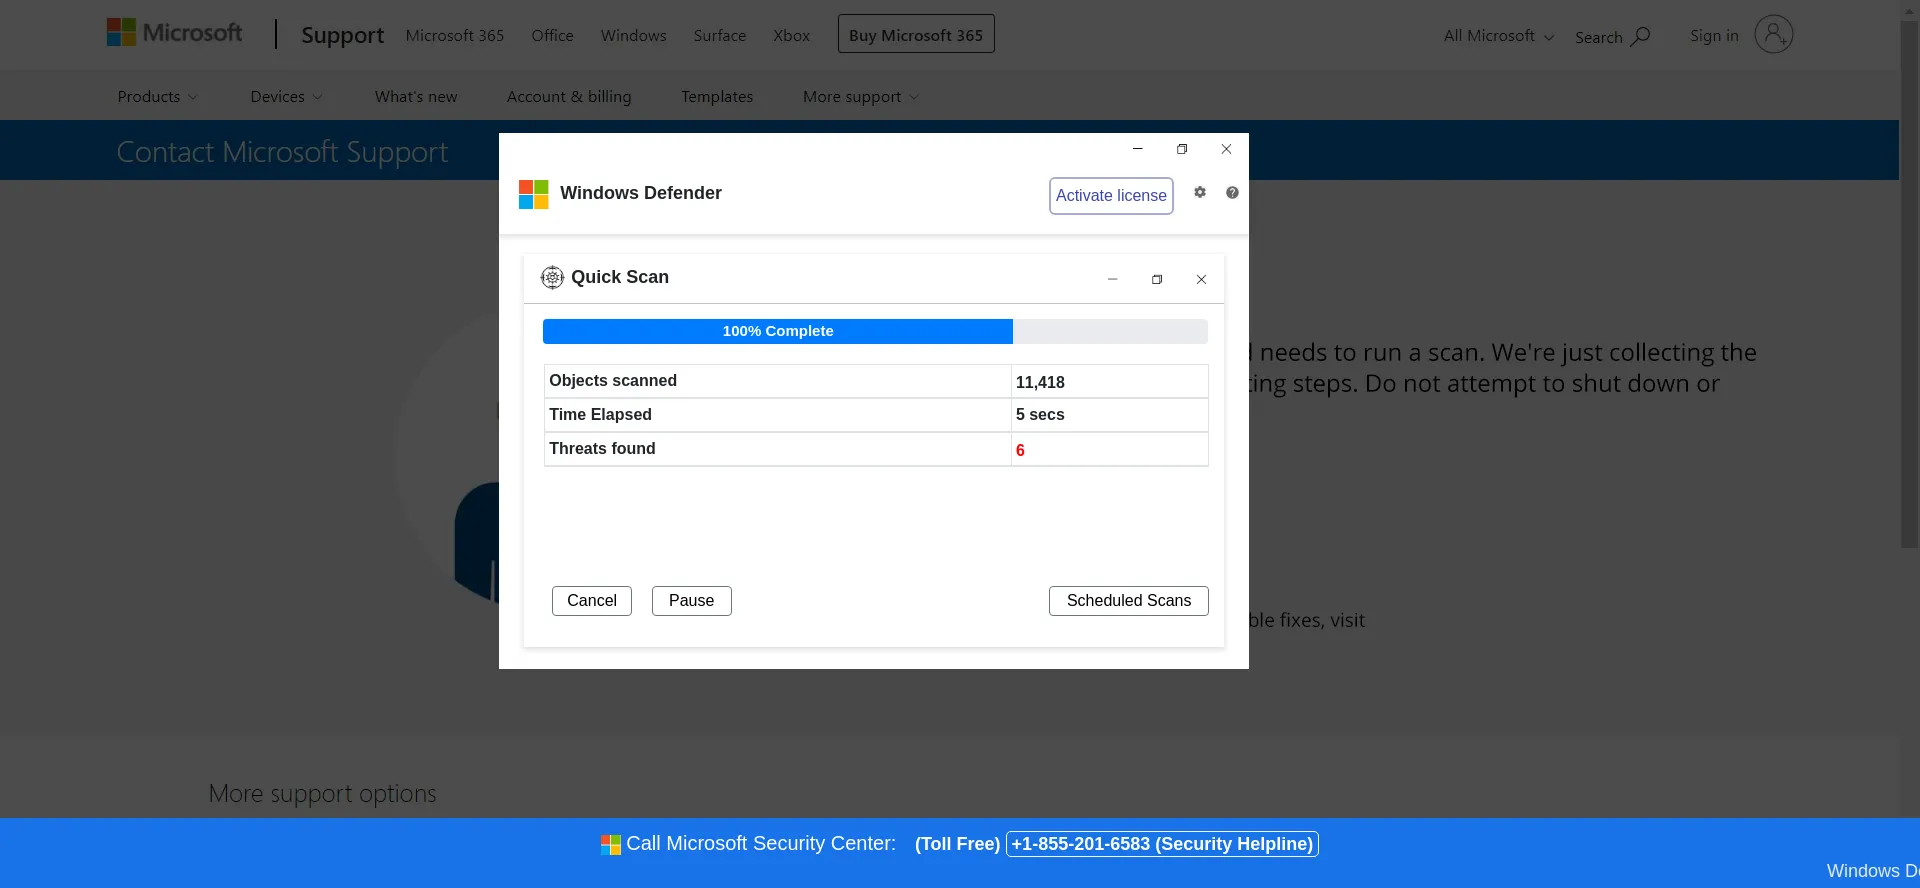Click the Sign in link
1920x888 pixels.
[x=1714, y=36]
